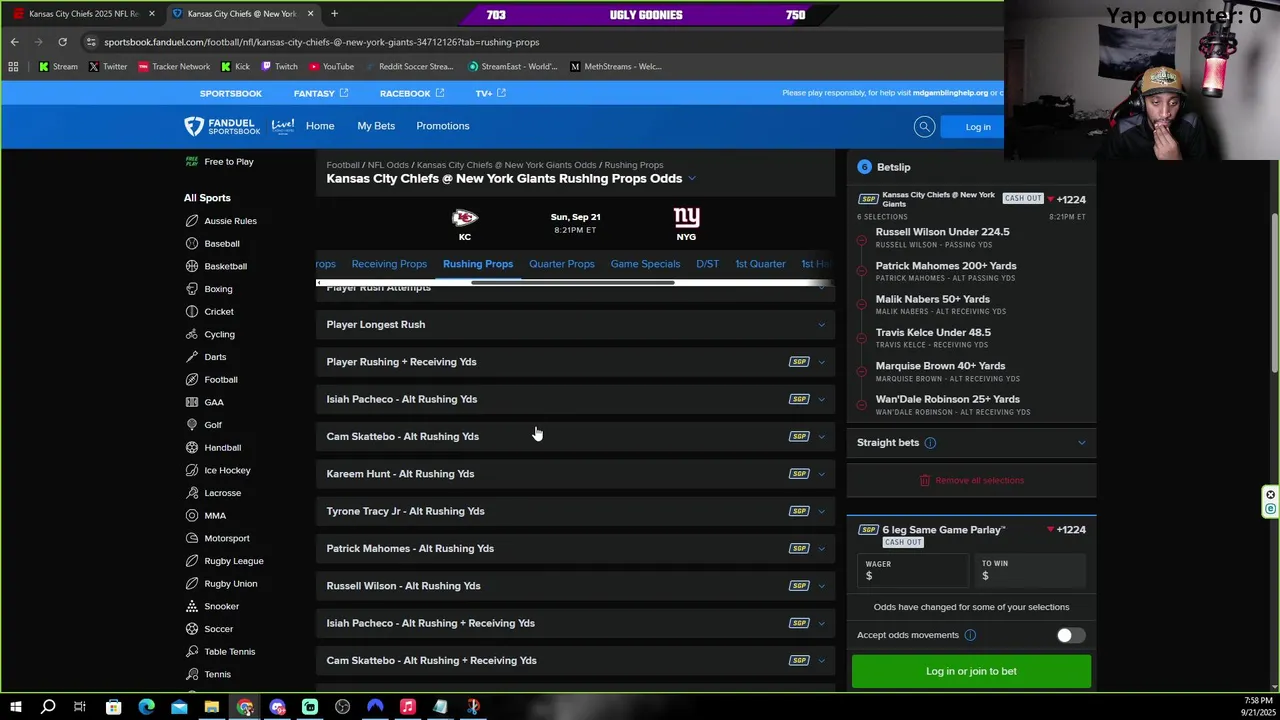
Task: Switch to Quarter Props tab
Action: pos(562,264)
